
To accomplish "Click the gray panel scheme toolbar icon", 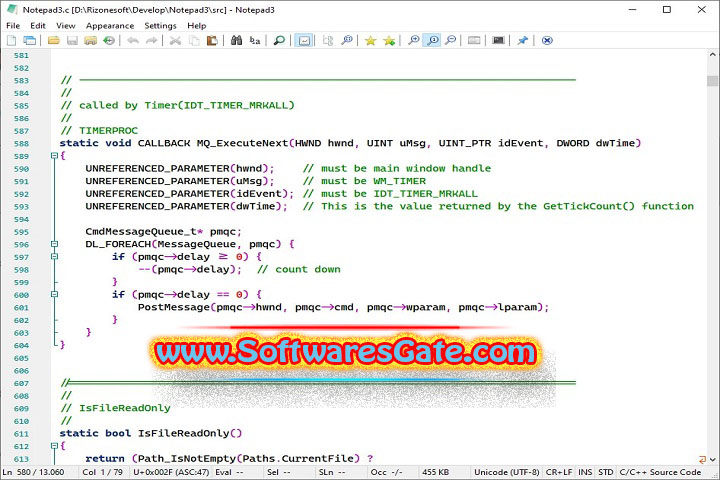I will click(474, 41).
